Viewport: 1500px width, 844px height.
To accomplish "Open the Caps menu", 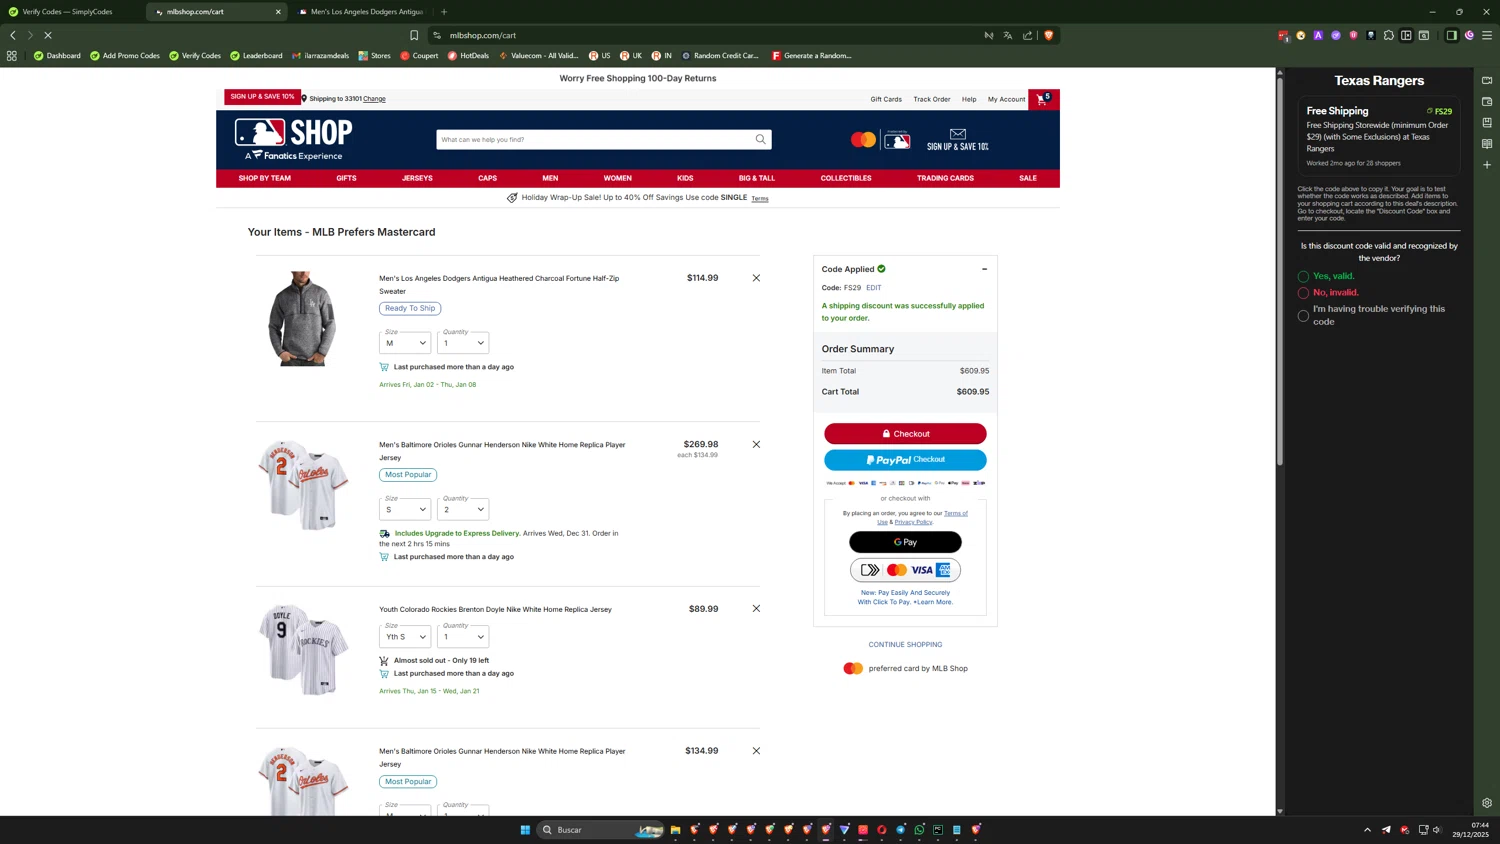I will 487,178.
